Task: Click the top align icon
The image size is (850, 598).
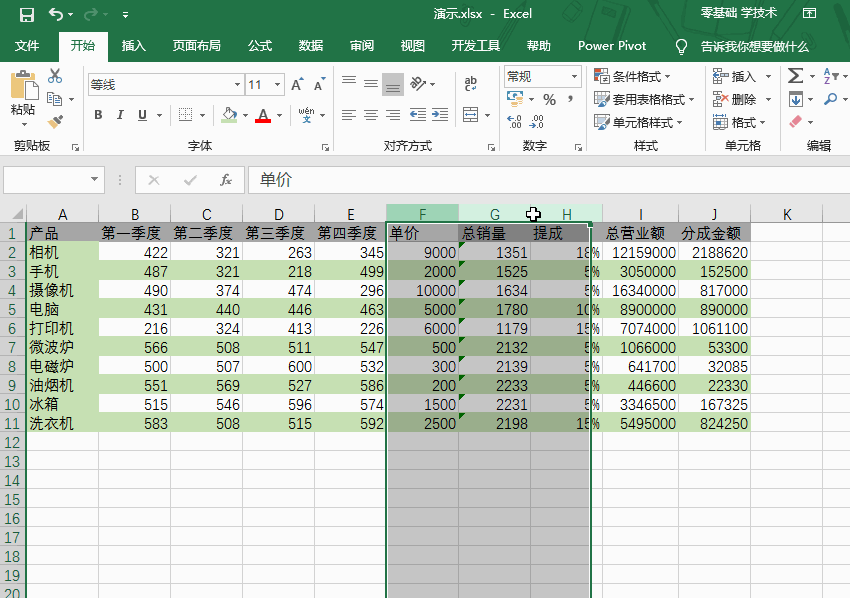Action: [349, 82]
